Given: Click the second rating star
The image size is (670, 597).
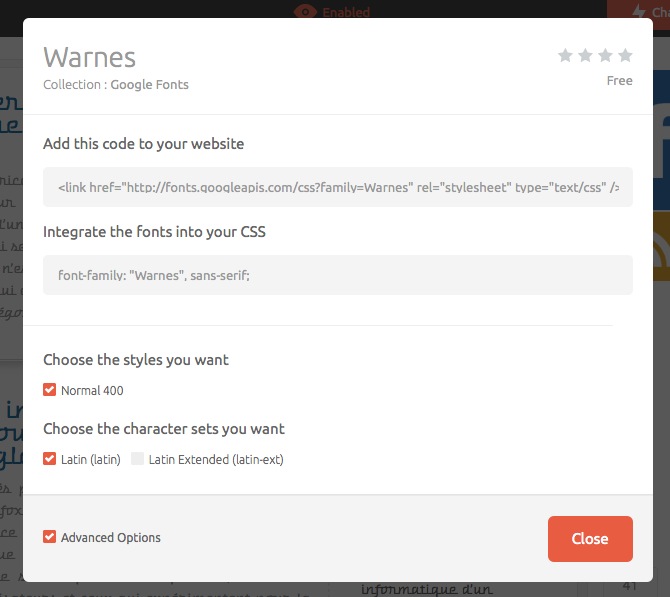Looking at the screenshot, I should pos(585,56).
